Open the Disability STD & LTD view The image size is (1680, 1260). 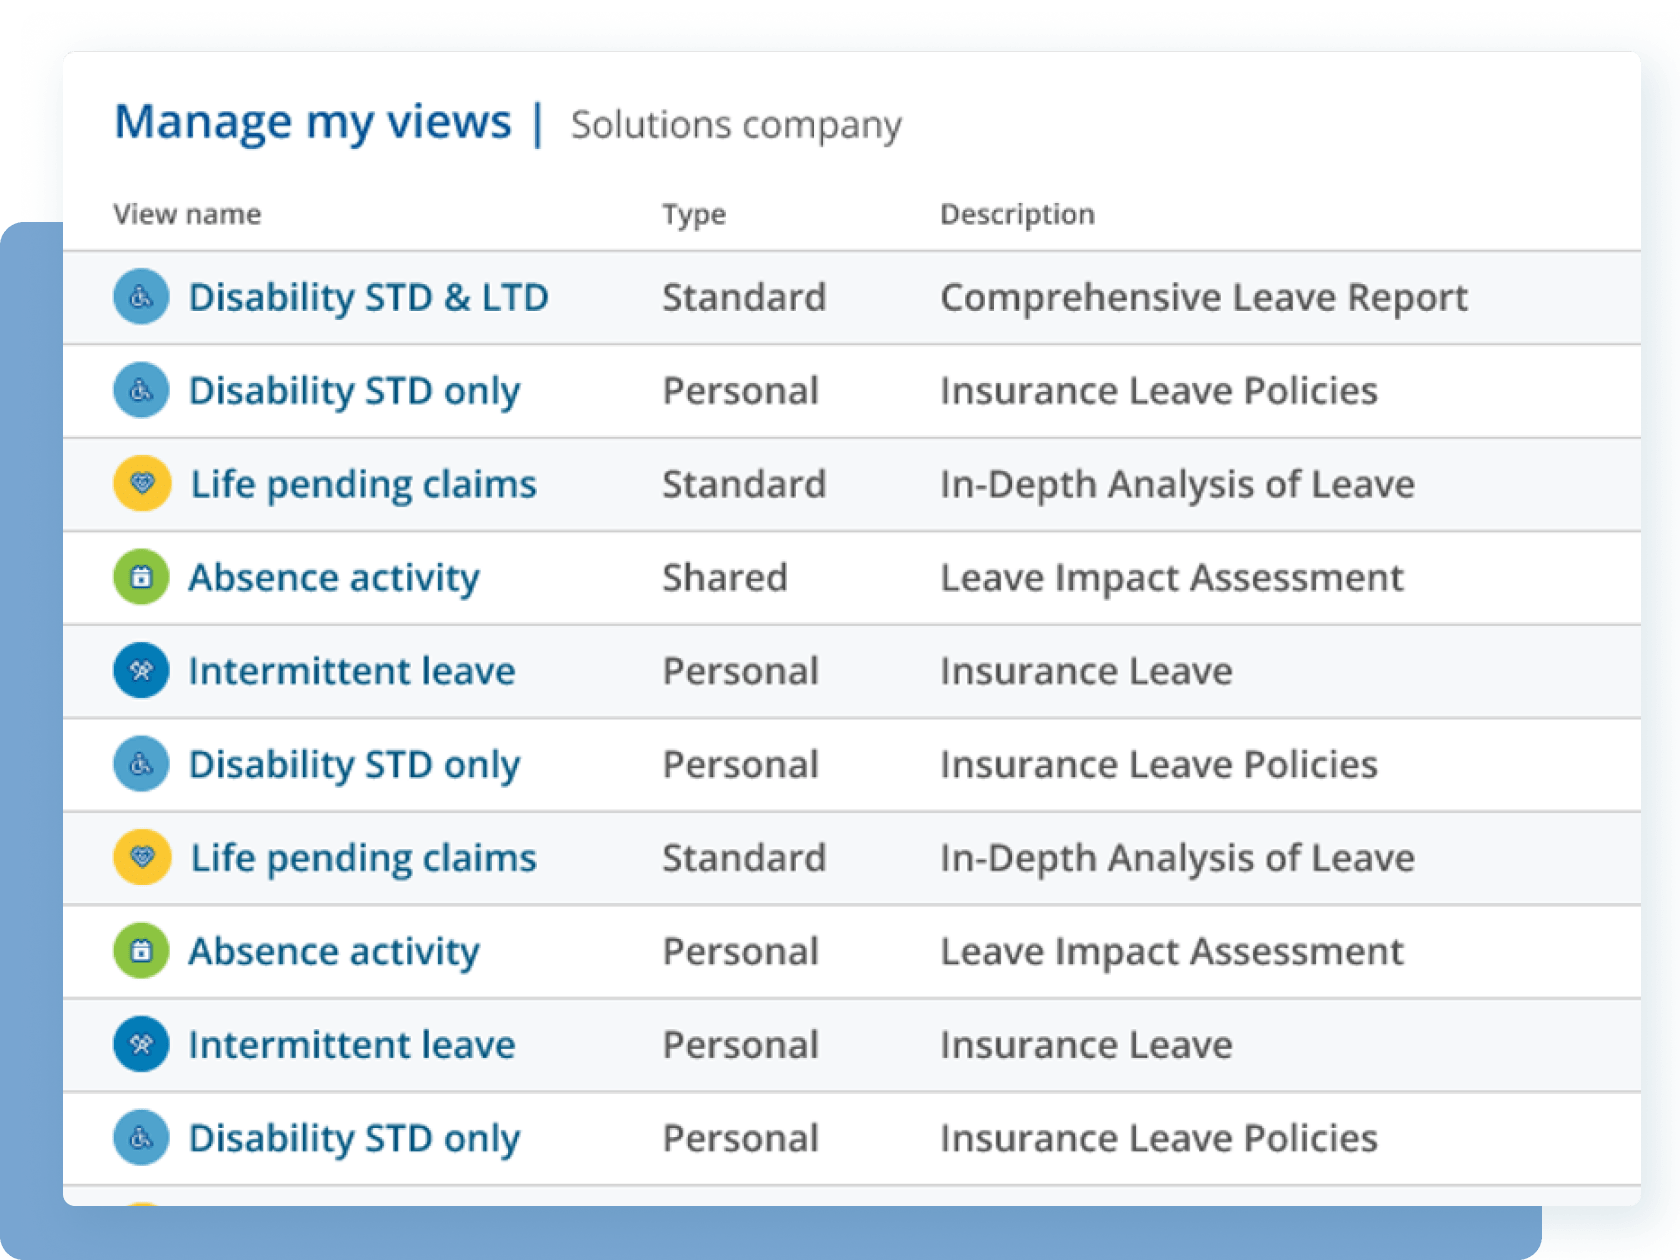(x=369, y=296)
